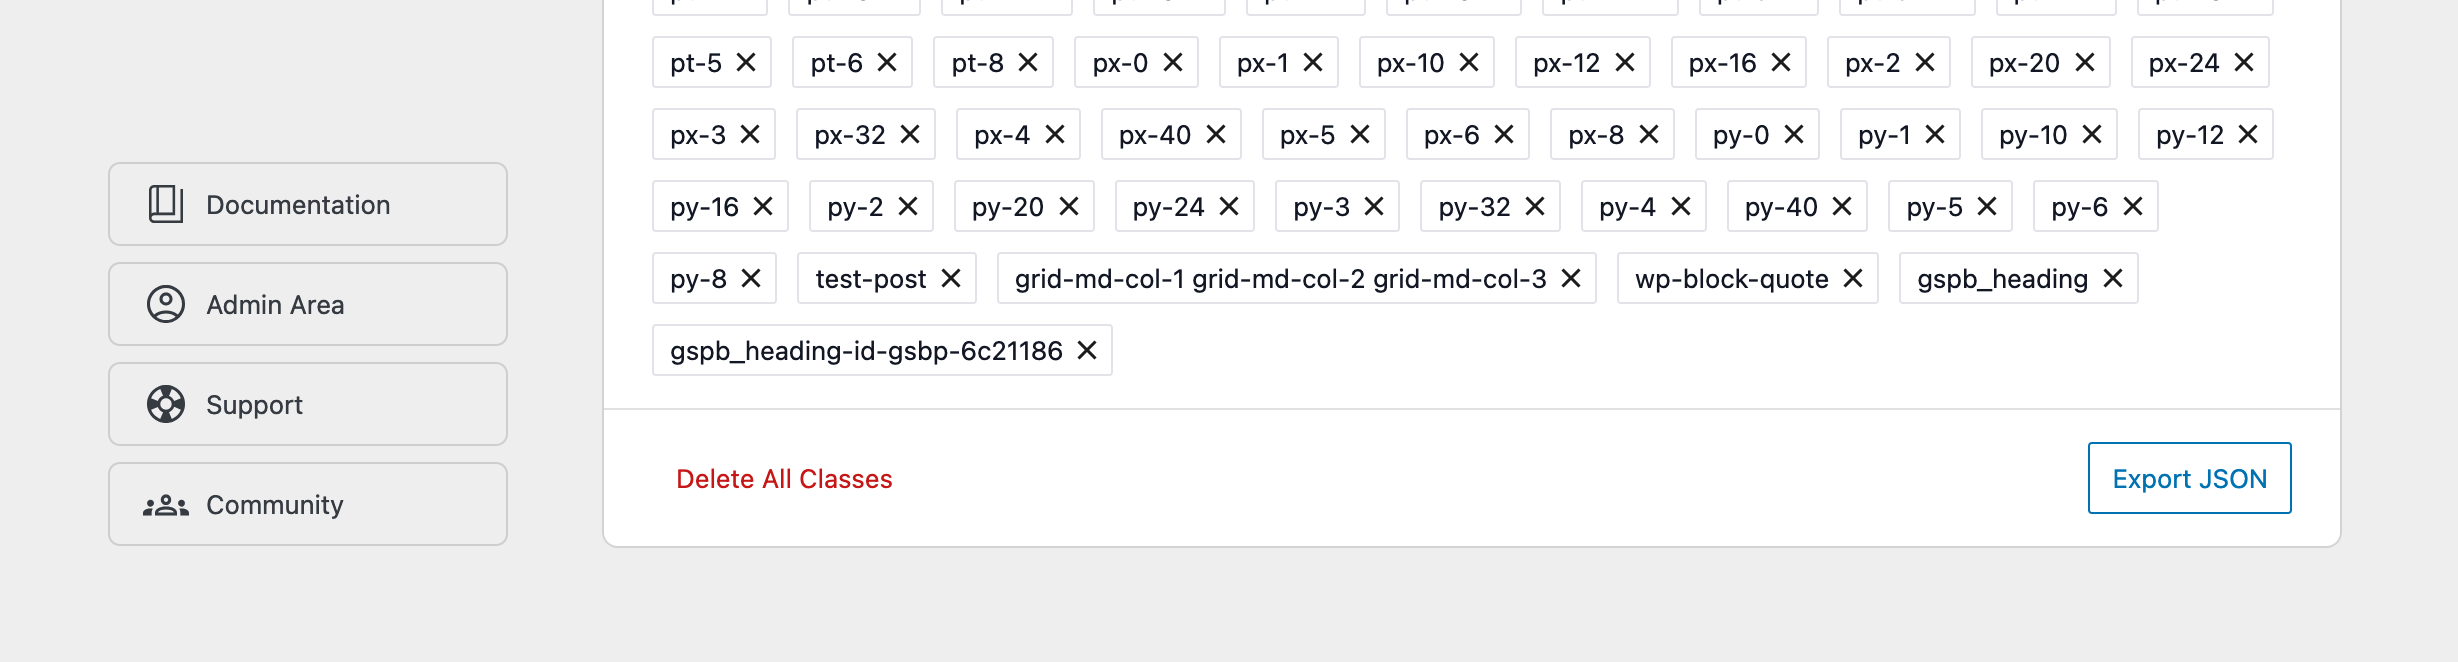The width and height of the screenshot is (2458, 662).
Task: Click Delete All Classes
Action: (x=784, y=479)
